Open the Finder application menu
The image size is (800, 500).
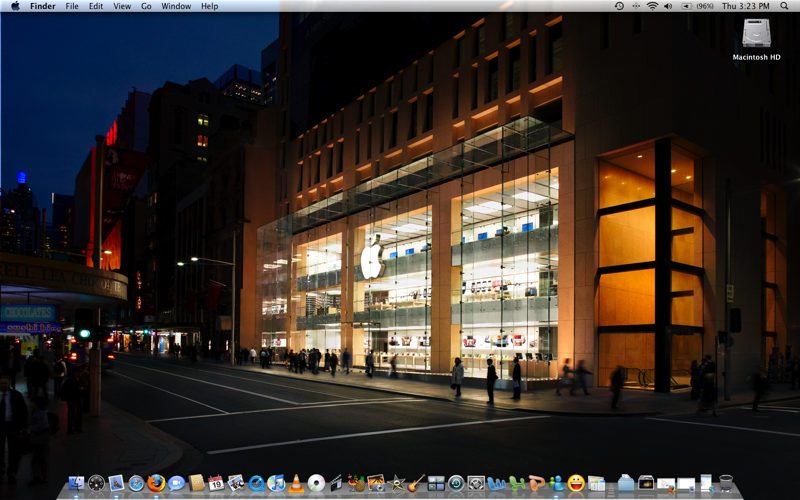(x=42, y=6)
